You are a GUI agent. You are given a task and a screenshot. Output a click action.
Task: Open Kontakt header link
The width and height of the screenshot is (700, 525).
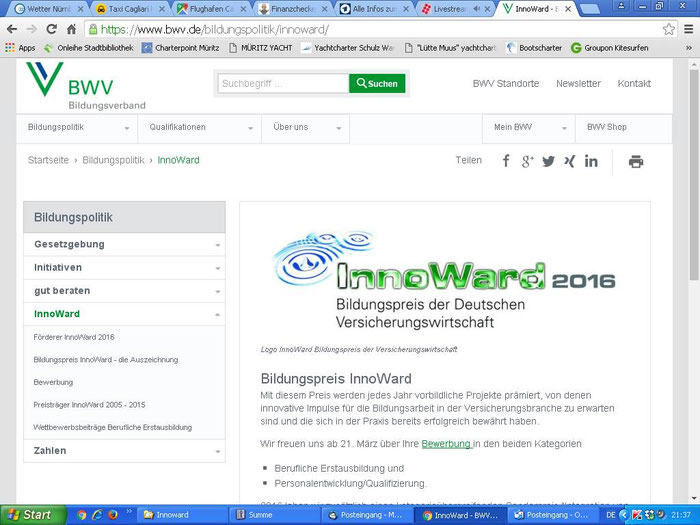(634, 83)
